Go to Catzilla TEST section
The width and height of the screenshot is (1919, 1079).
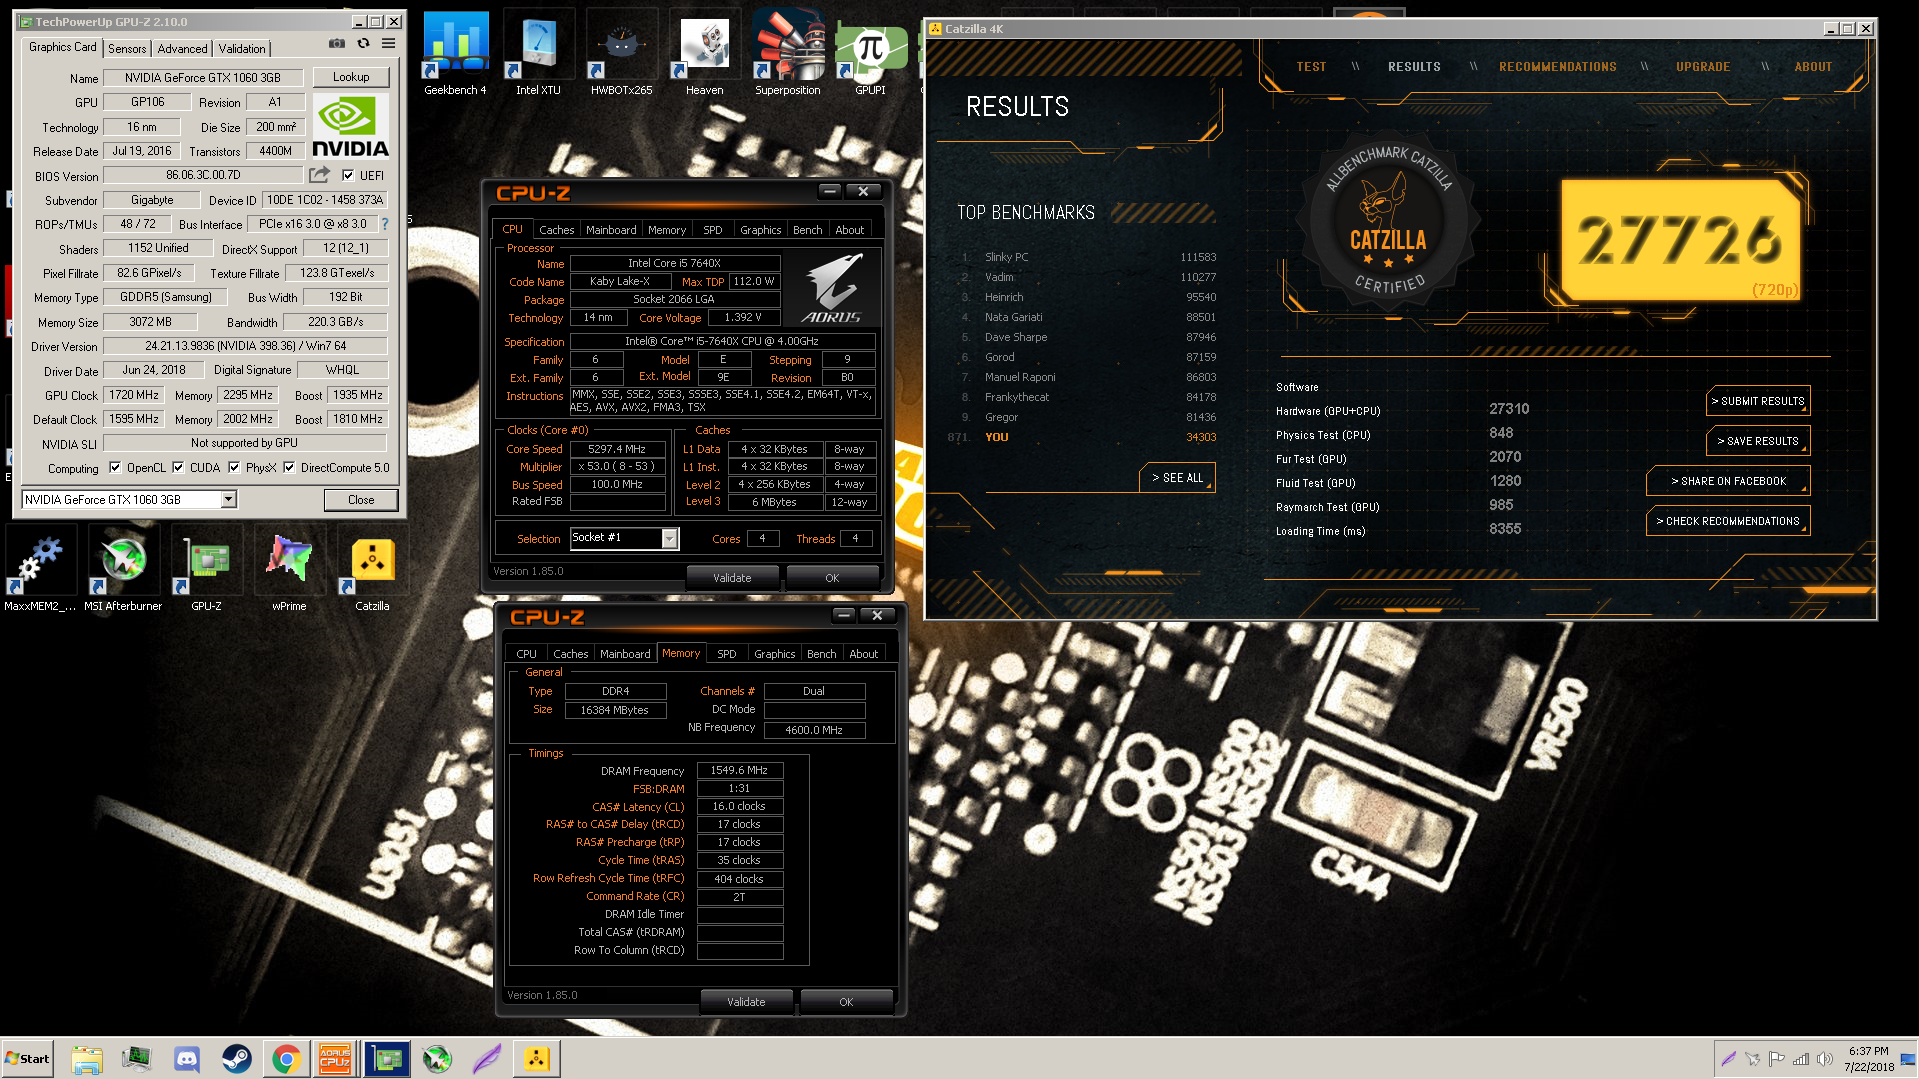coord(1311,67)
